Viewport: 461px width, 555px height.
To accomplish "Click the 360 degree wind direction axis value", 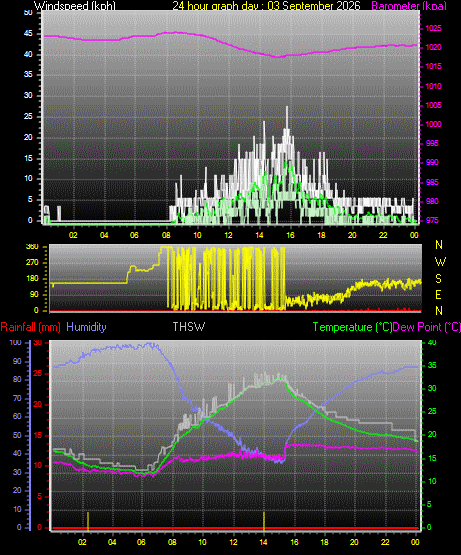I will point(32,247).
